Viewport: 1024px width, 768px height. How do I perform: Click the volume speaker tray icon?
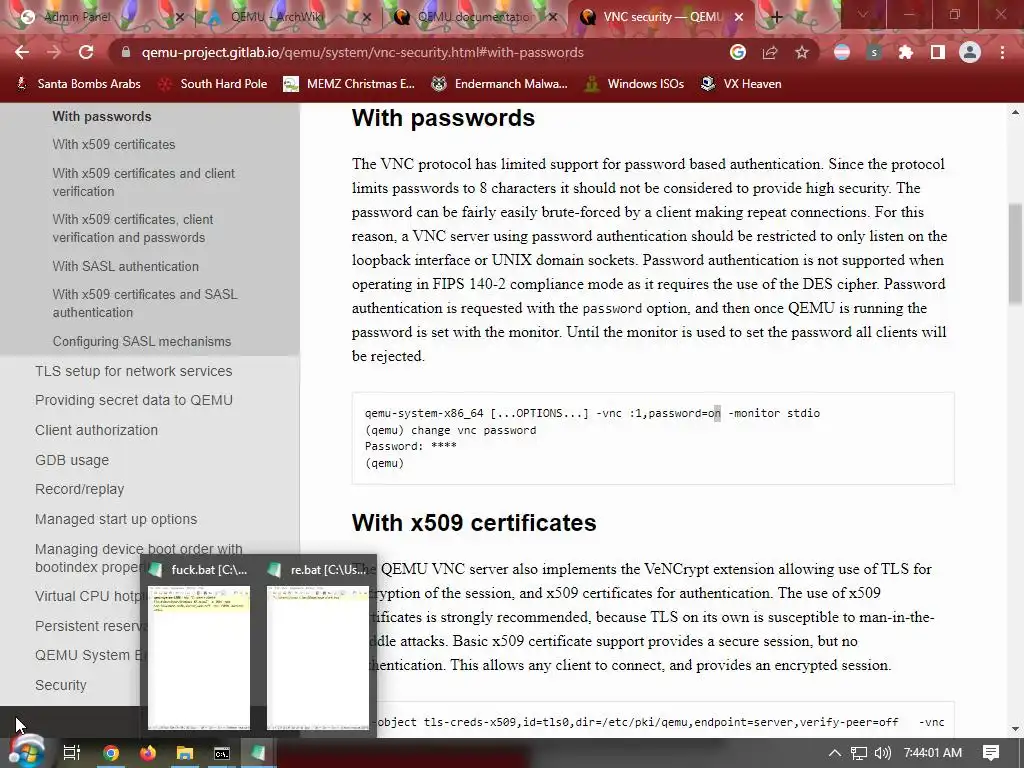point(882,753)
